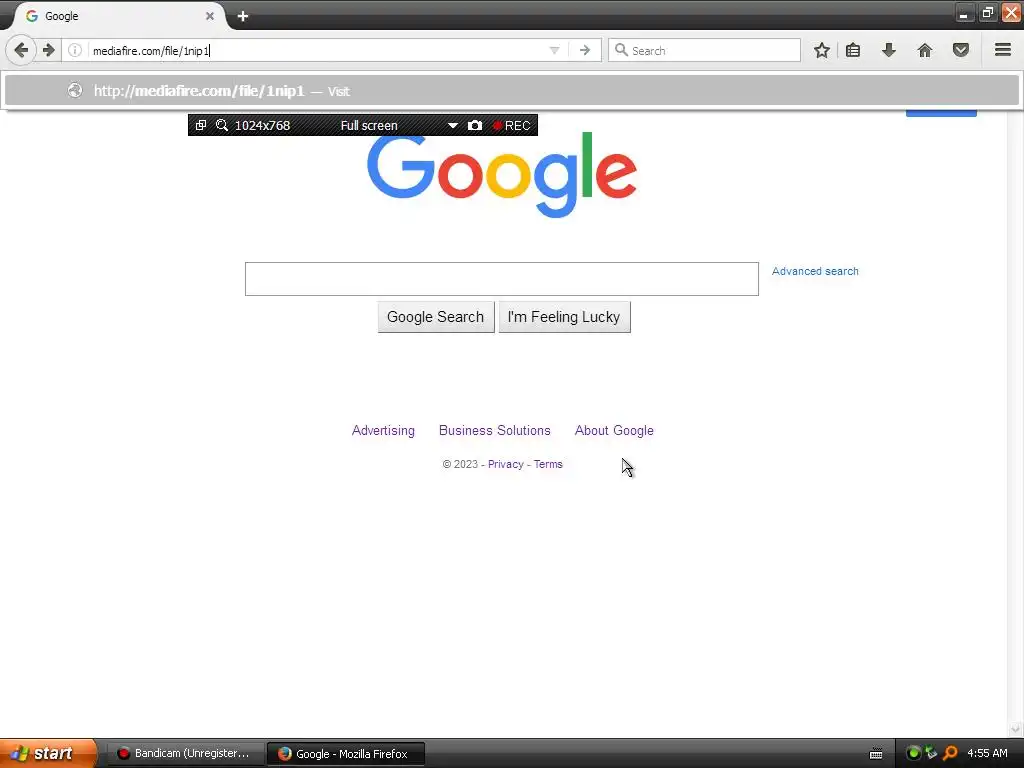Bookmark this page with the star icon
The image size is (1024, 768).
(822, 50)
